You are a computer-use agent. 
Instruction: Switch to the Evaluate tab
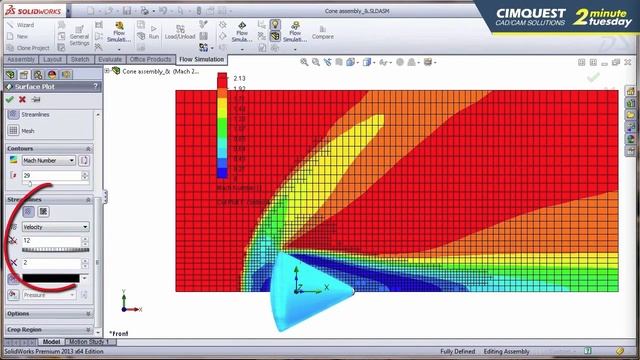110,60
